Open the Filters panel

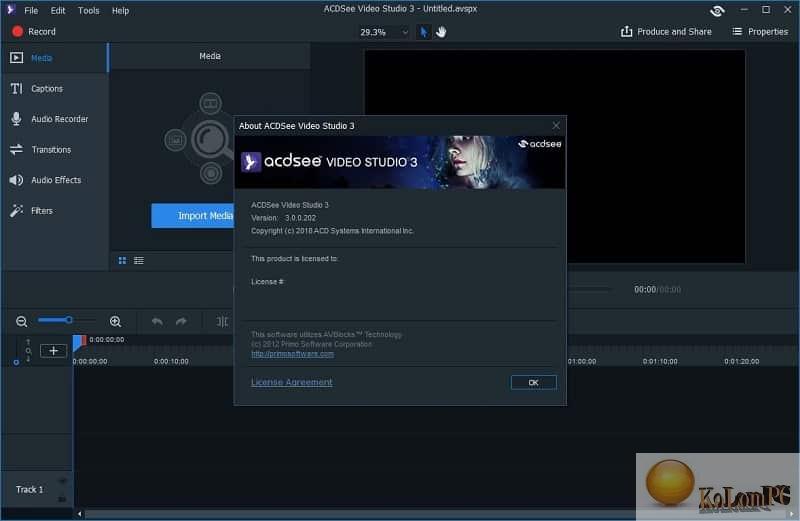click(54, 211)
